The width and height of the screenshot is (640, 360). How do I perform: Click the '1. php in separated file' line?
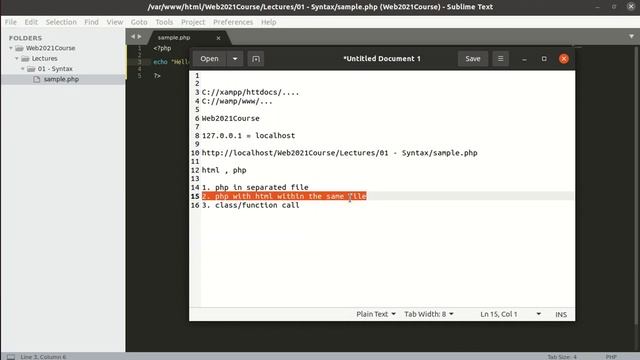click(255, 187)
